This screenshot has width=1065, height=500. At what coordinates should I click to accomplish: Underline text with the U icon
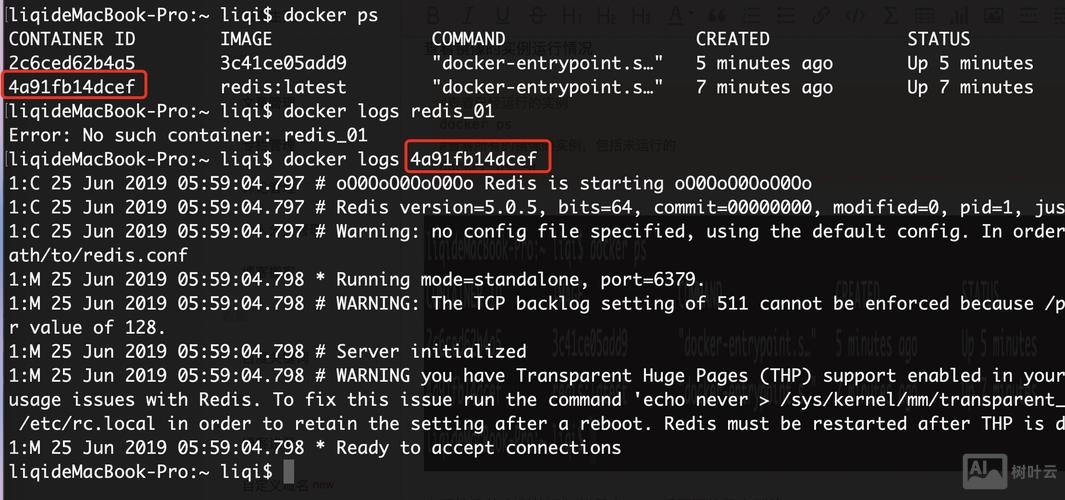click(x=503, y=16)
